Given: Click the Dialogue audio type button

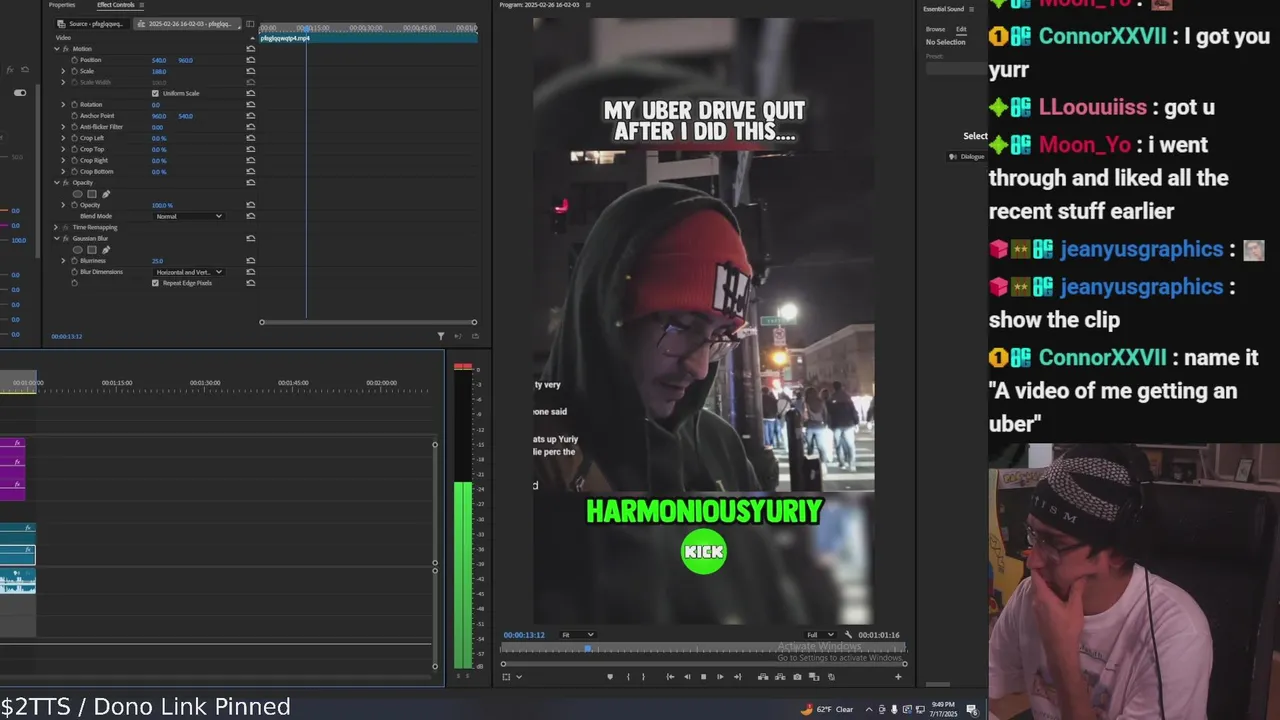Looking at the screenshot, I should pyautogui.click(x=967, y=157).
